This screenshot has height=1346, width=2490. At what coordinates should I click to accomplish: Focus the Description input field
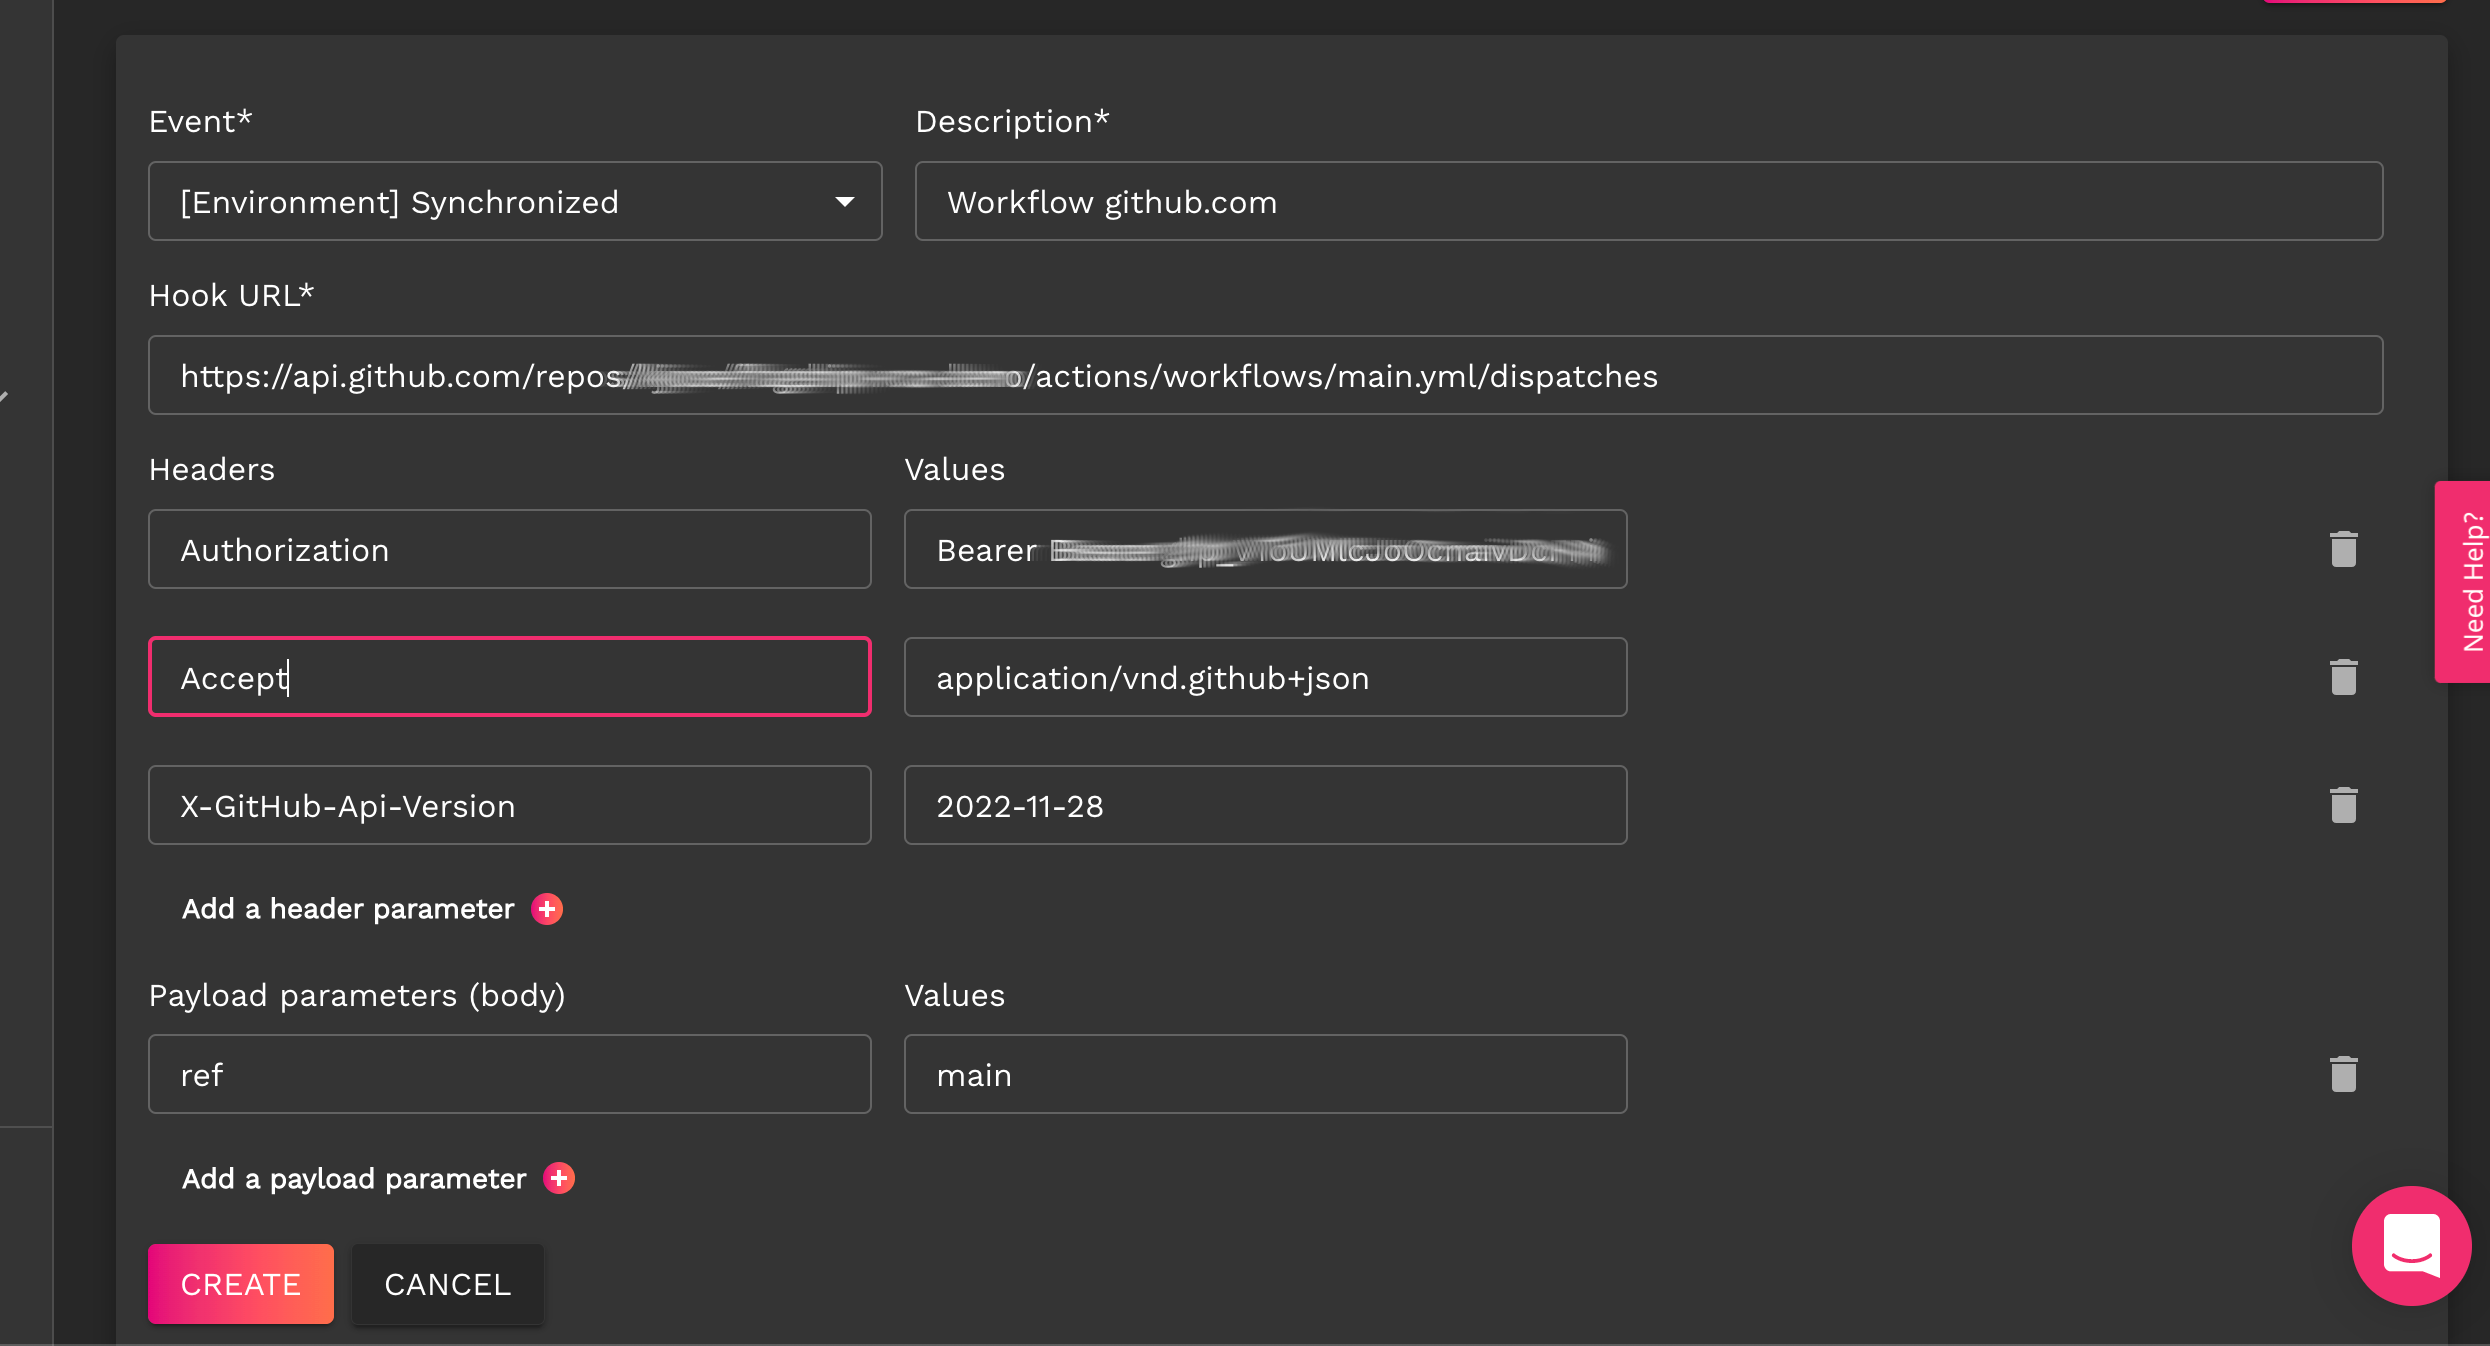click(x=1649, y=201)
